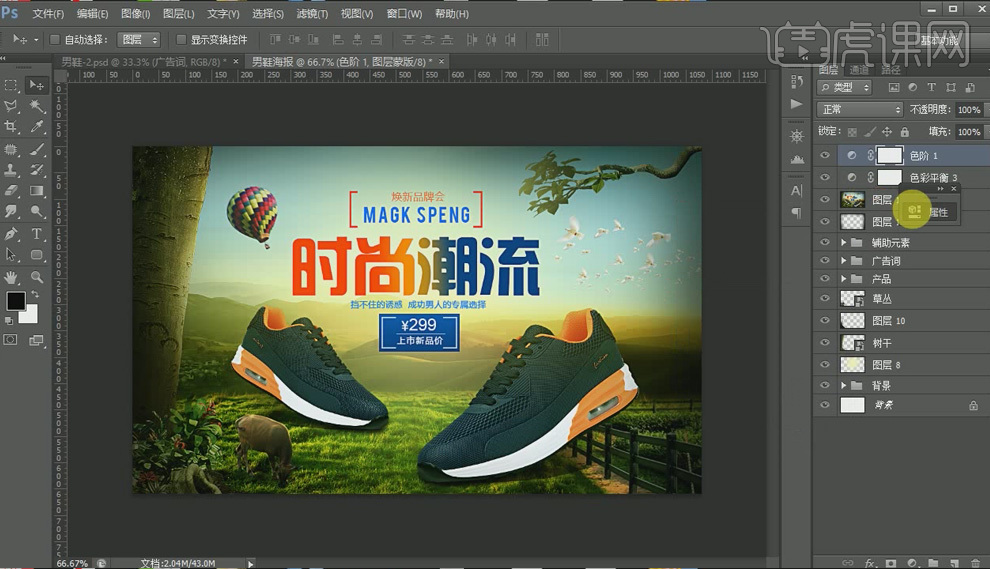This screenshot has width=990, height=569.
Task: Hide the 草丛 layer
Action: coord(824,298)
